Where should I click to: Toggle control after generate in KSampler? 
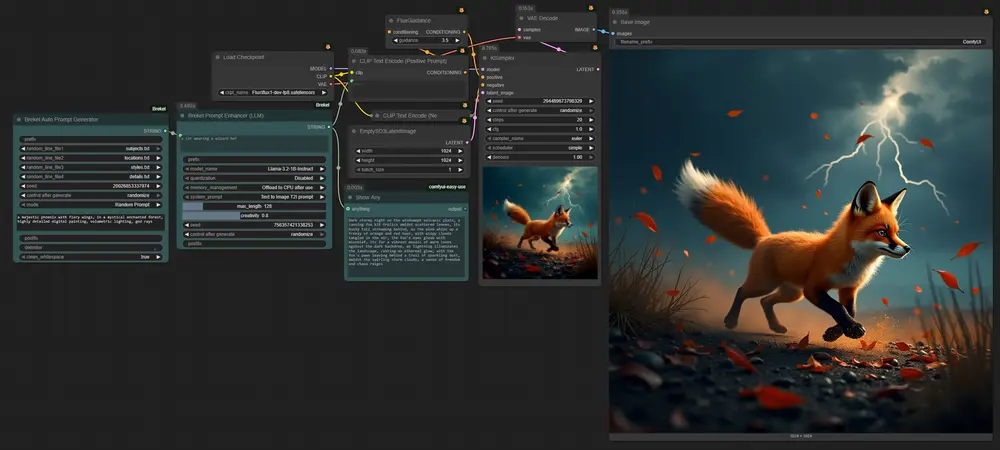click(x=539, y=110)
